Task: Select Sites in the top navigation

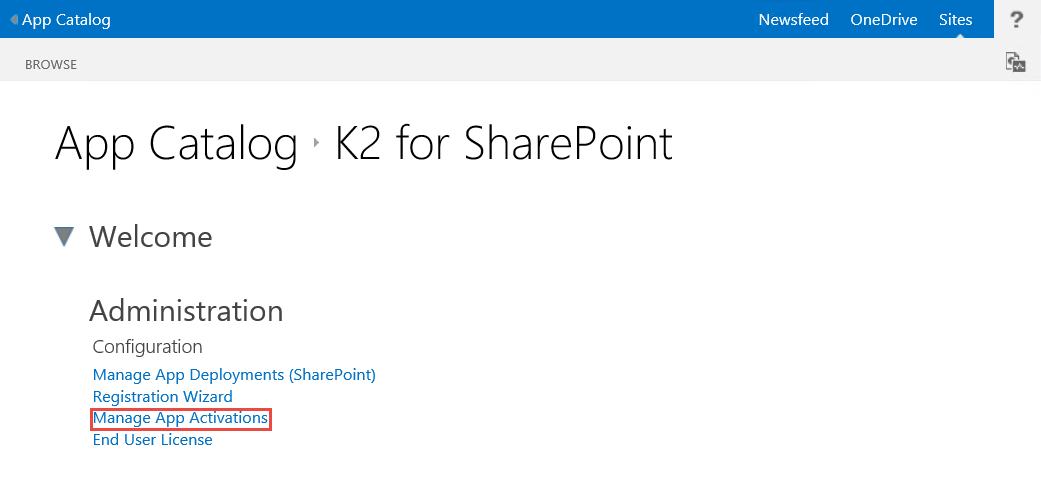Action: [955, 19]
